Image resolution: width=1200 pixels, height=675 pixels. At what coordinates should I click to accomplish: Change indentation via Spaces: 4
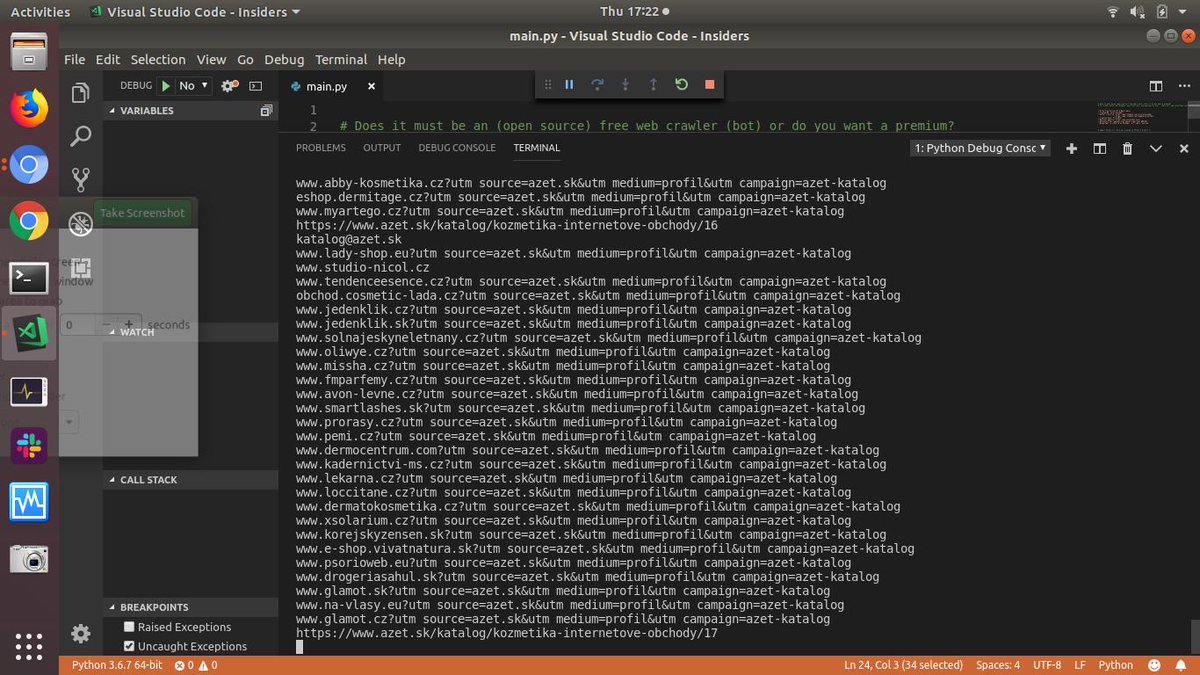(x=998, y=665)
